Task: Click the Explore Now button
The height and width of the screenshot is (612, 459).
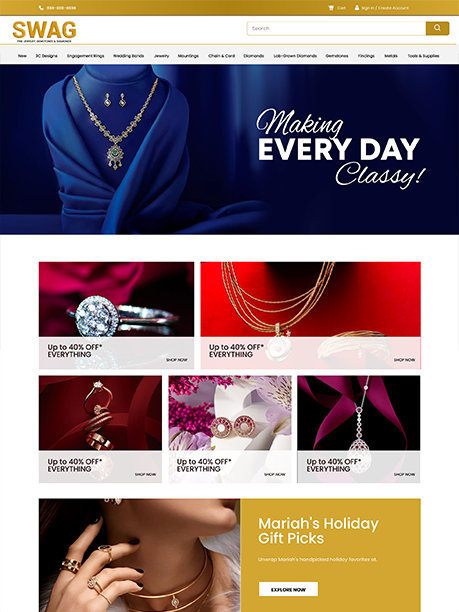Action: [x=288, y=589]
